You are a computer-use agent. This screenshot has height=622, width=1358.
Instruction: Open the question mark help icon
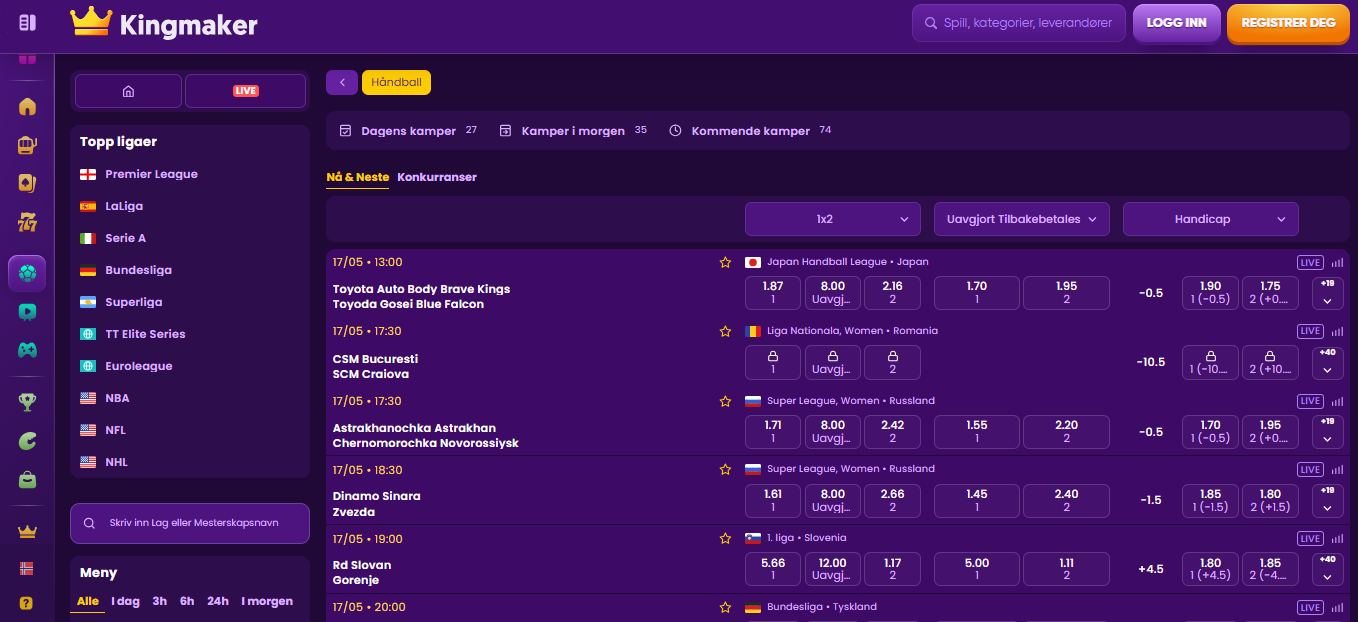tap(27, 604)
